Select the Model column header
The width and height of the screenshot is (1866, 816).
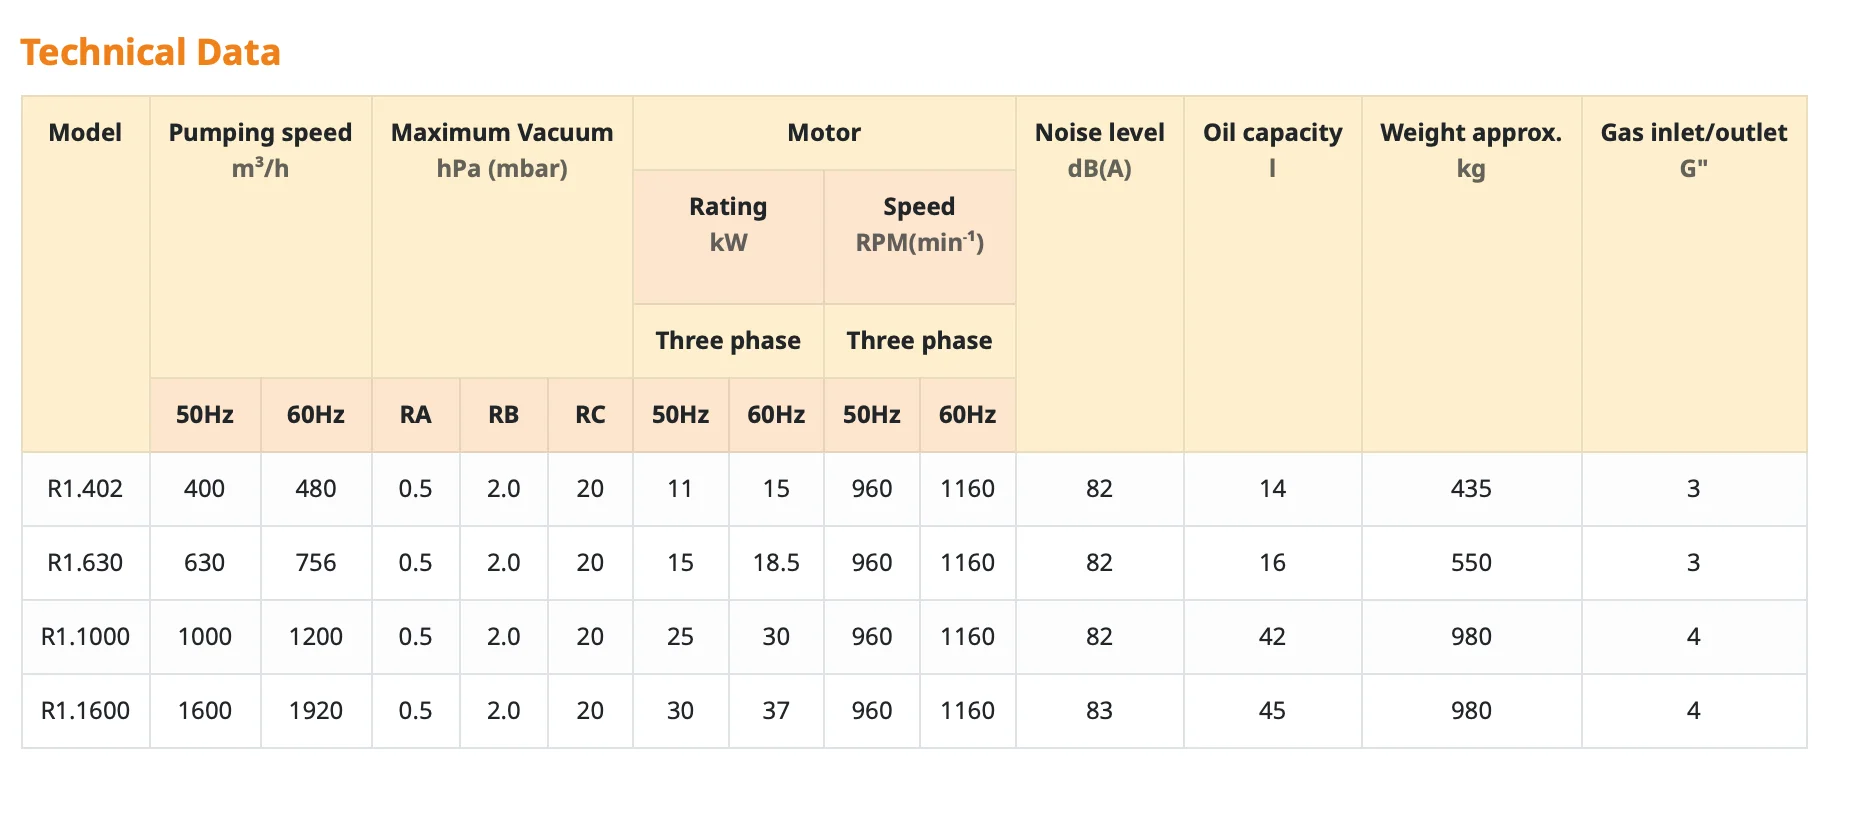coord(85,133)
